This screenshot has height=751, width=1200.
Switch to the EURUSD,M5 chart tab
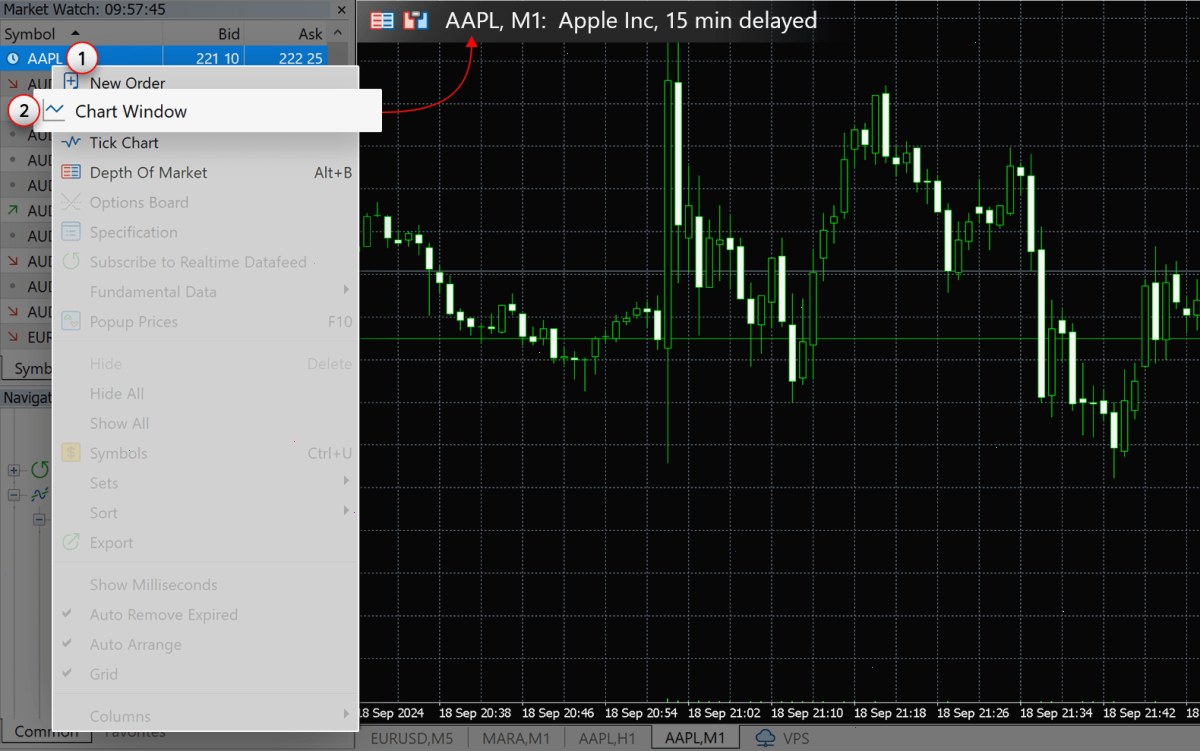tap(413, 739)
